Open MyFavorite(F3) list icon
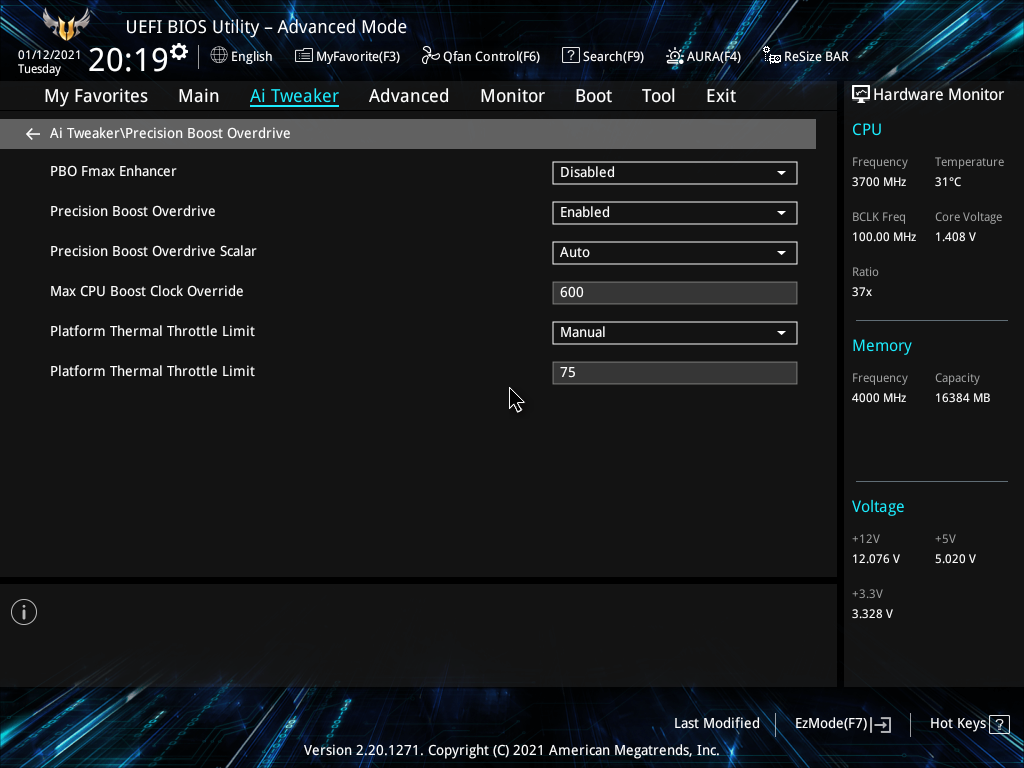This screenshot has height=768, width=1024. pos(304,56)
